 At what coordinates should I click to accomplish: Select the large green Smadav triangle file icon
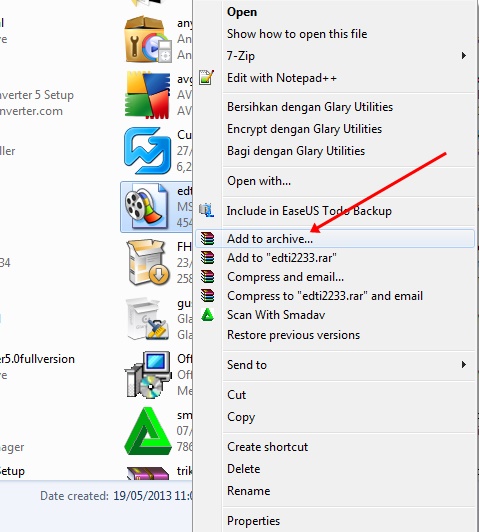pyautogui.click(x=147, y=431)
